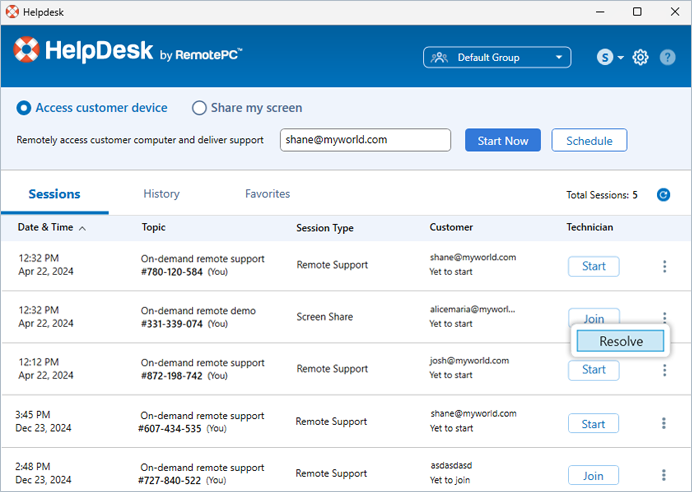692x492 pixels.
Task: Open the user account avatar dropdown
Action: [609, 58]
